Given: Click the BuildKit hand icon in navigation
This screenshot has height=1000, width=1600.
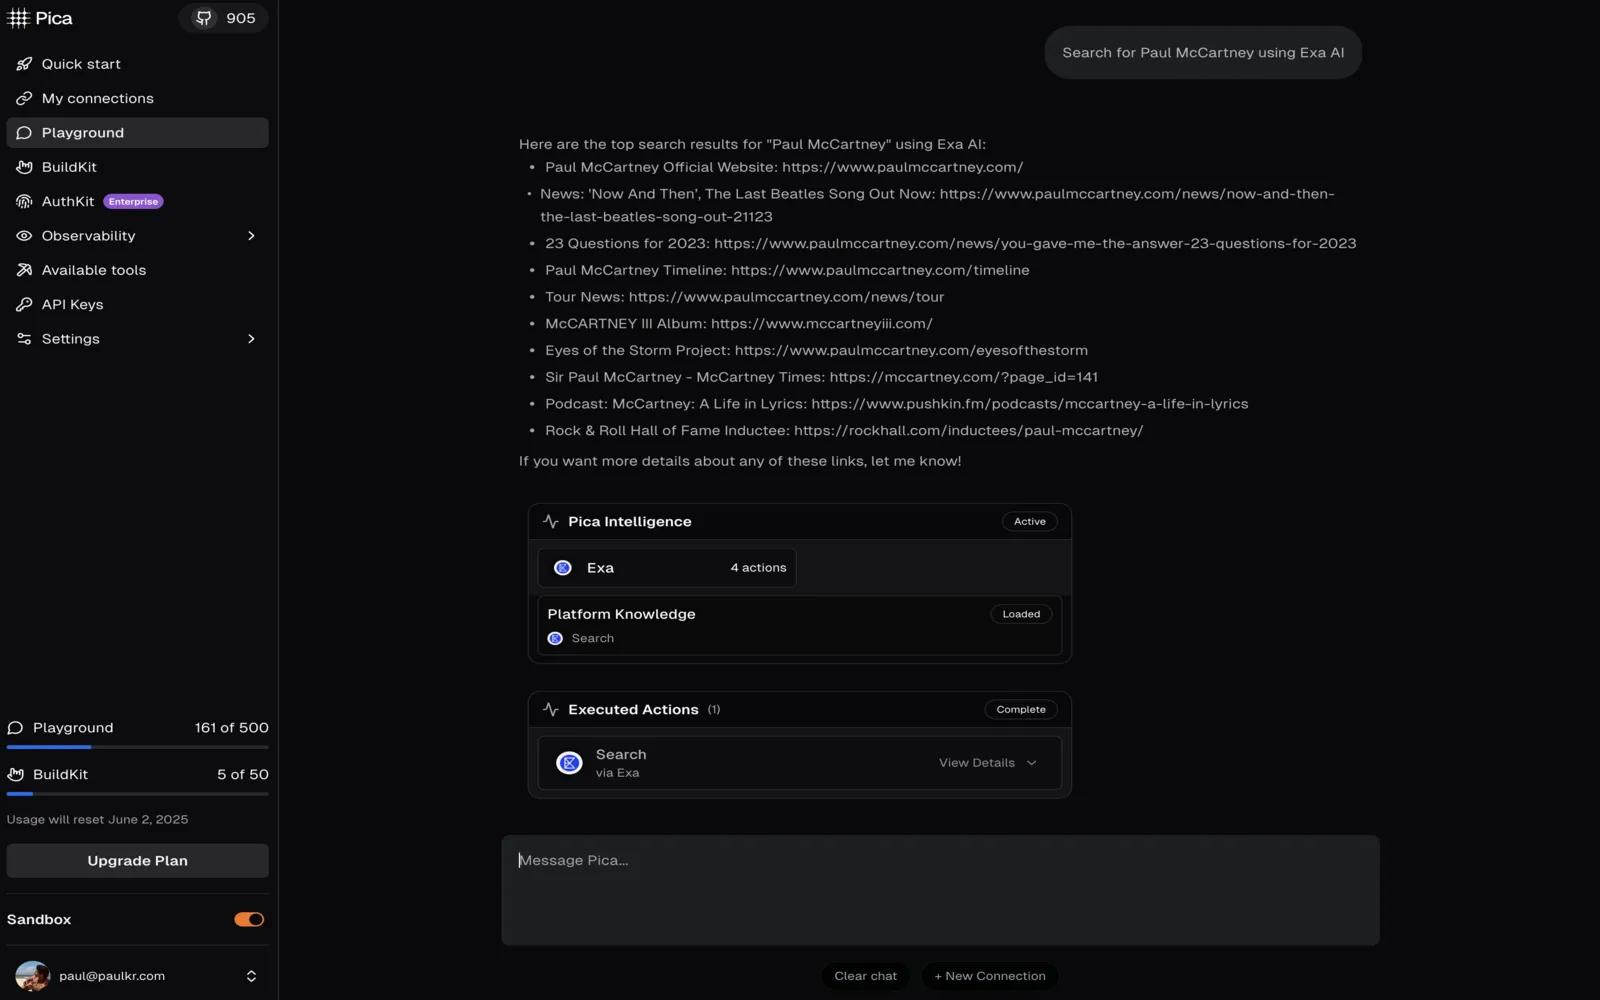Looking at the screenshot, I should pos(24,167).
